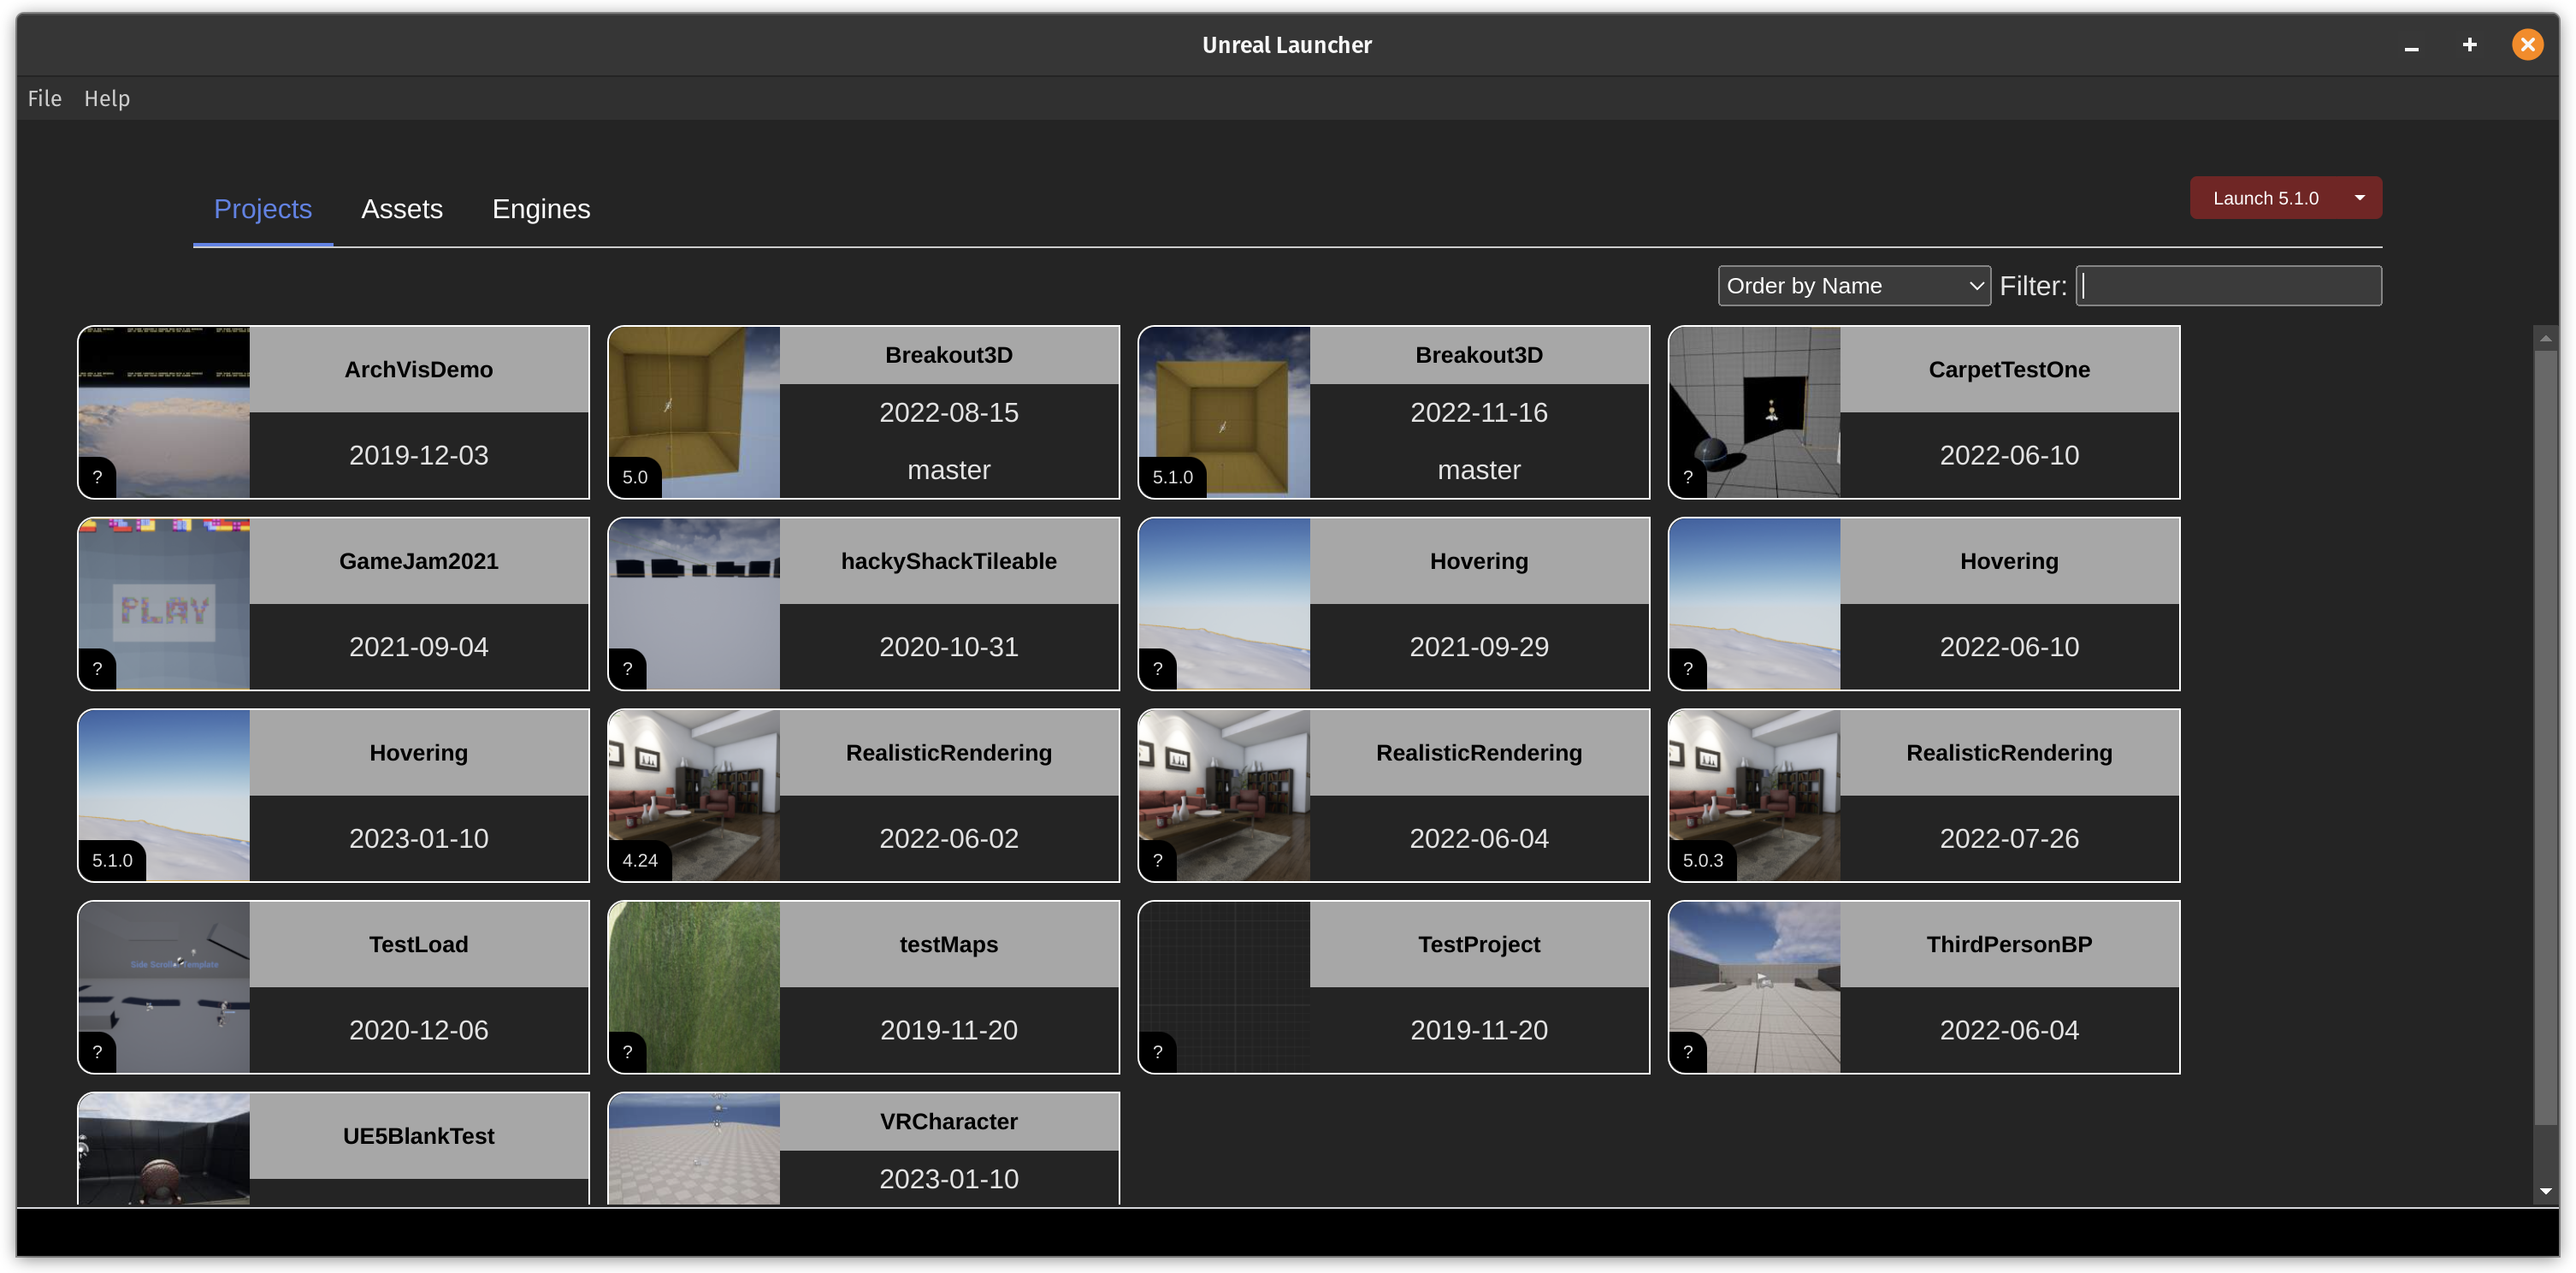Image resolution: width=2576 pixels, height=1273 pixels.
Task: Click the ArchVisDemo project thumbnail
Action: pyautogui.click(x=164, y=412)
